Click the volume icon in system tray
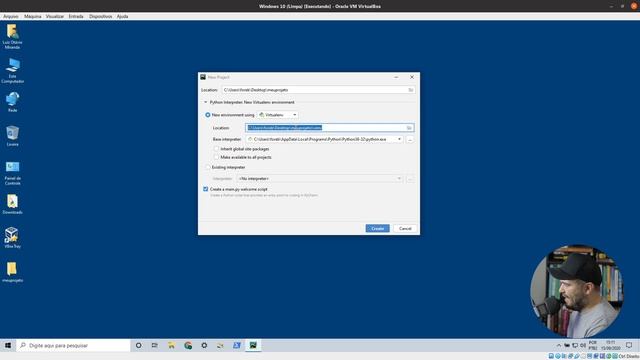 [583, 345]
